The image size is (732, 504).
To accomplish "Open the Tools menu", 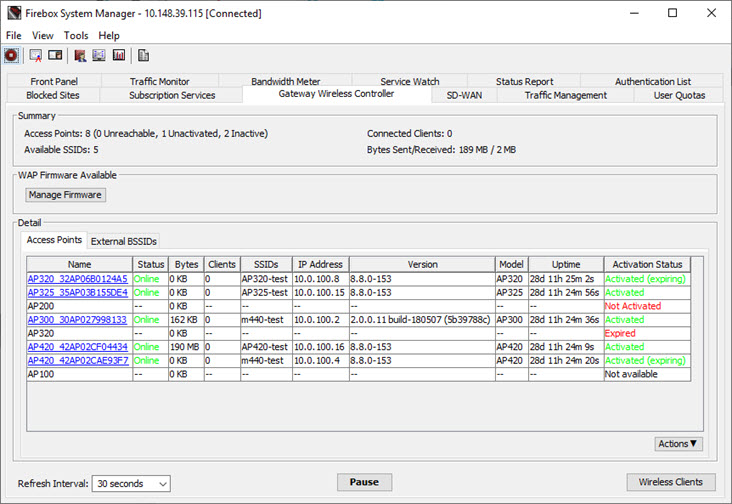I will point(76,36).
